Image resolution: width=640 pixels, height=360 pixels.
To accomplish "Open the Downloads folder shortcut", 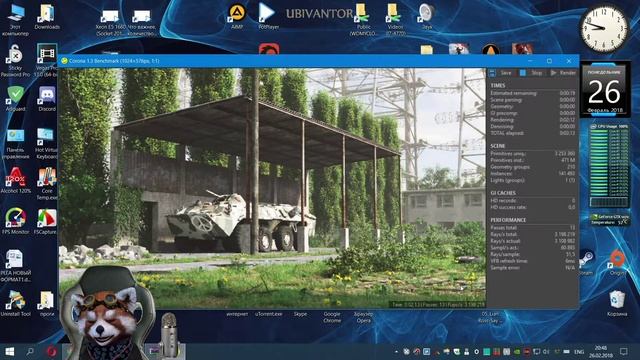I will coord(47,17).
